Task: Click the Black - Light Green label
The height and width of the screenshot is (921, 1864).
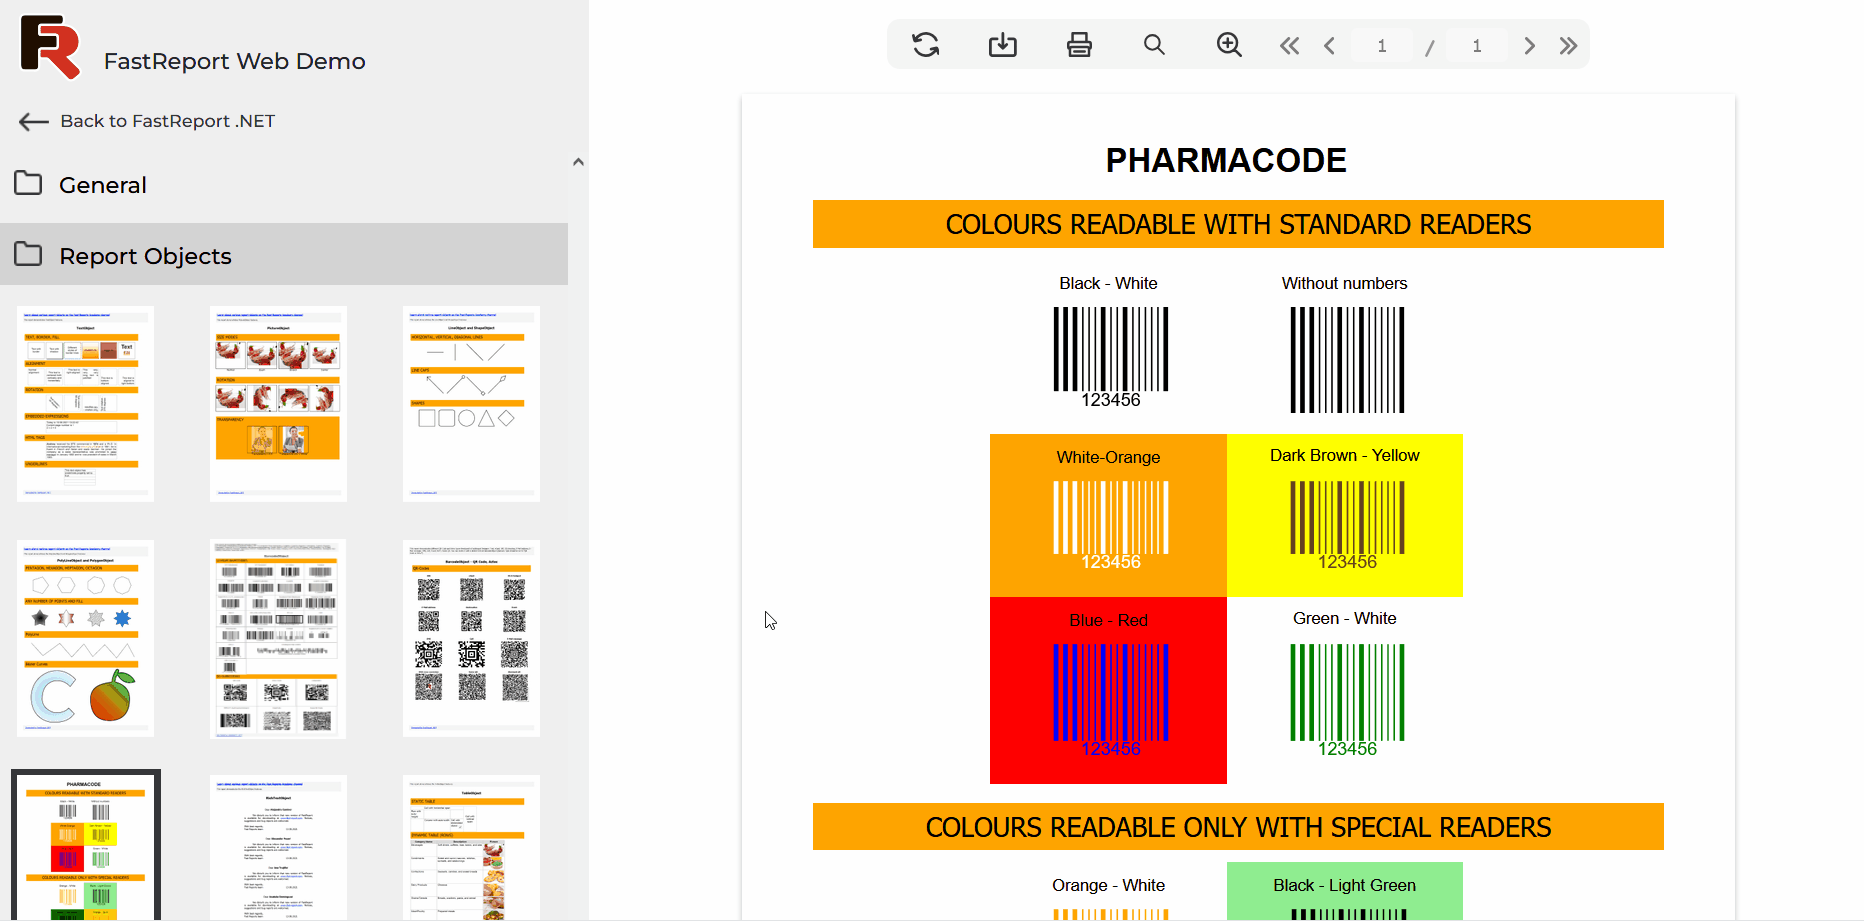Action: click(x=1344, y=885)
